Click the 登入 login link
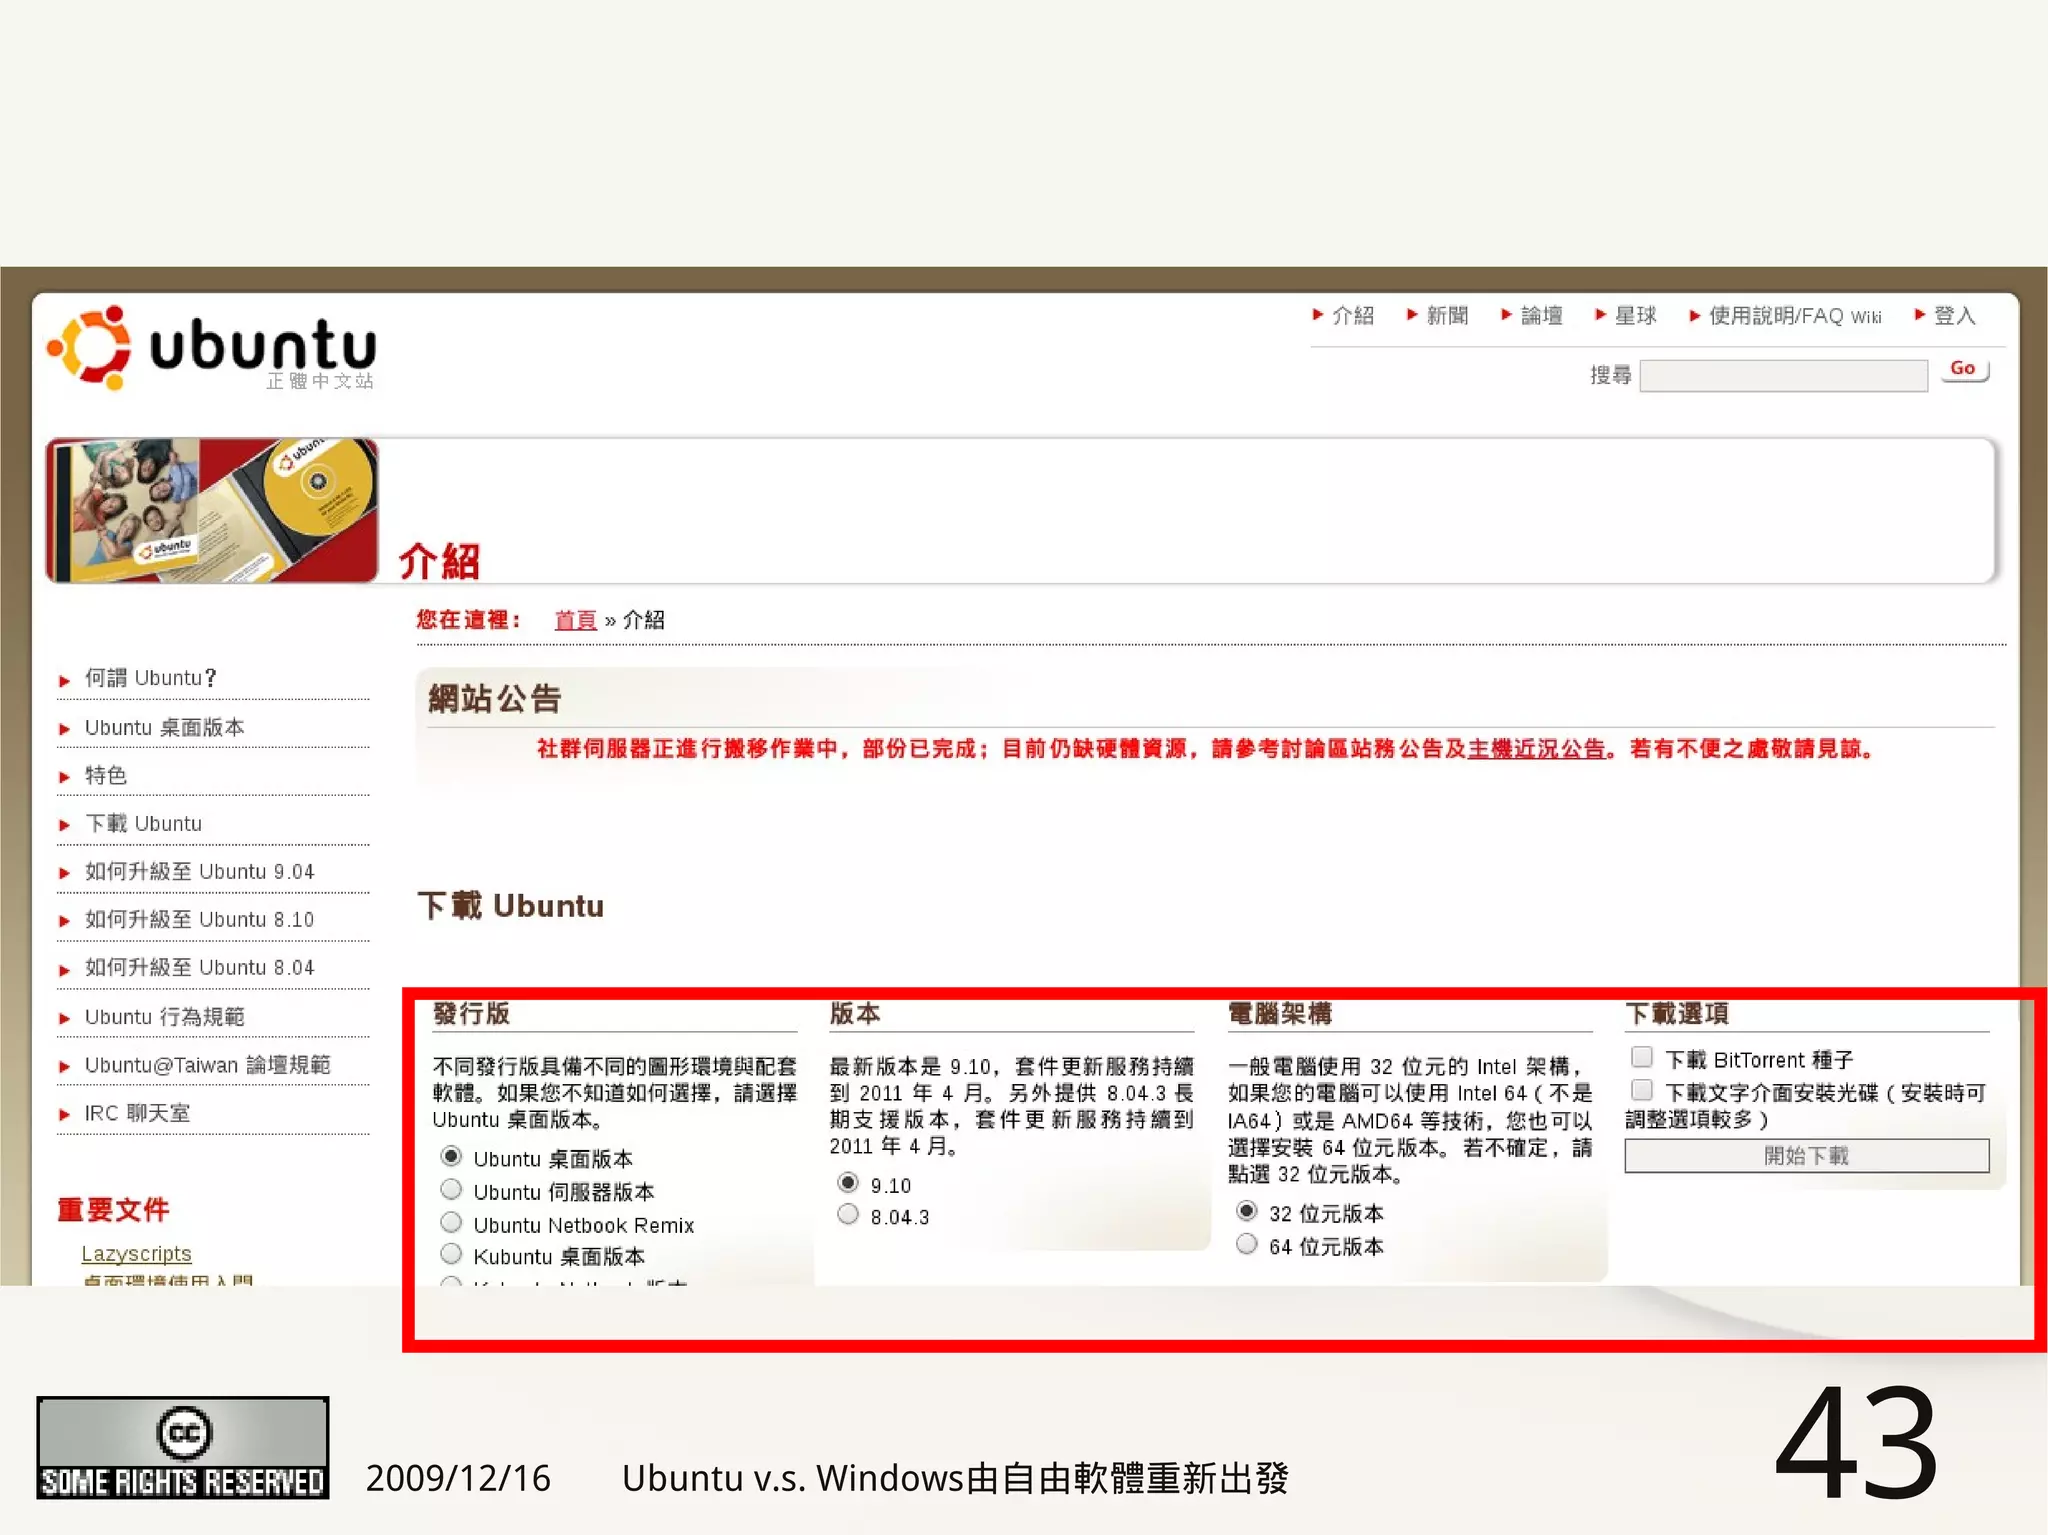Screen dimensions: 2048x1535 1954,316
